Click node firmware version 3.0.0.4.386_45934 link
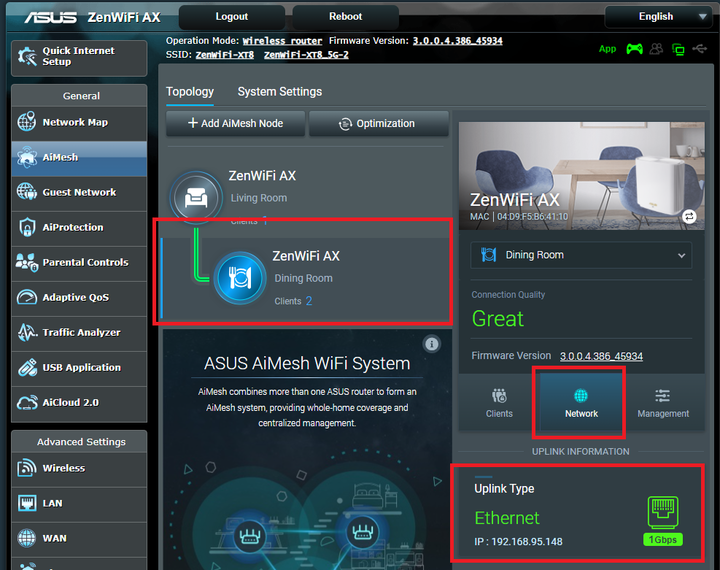Screen dimensions: 720x570 [x=601, y=356]
